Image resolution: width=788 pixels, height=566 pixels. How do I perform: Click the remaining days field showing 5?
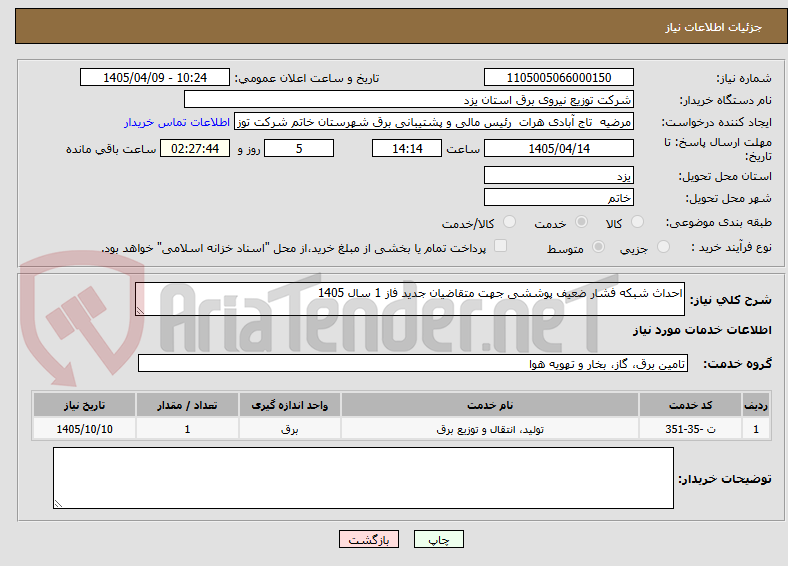(299, 148)
